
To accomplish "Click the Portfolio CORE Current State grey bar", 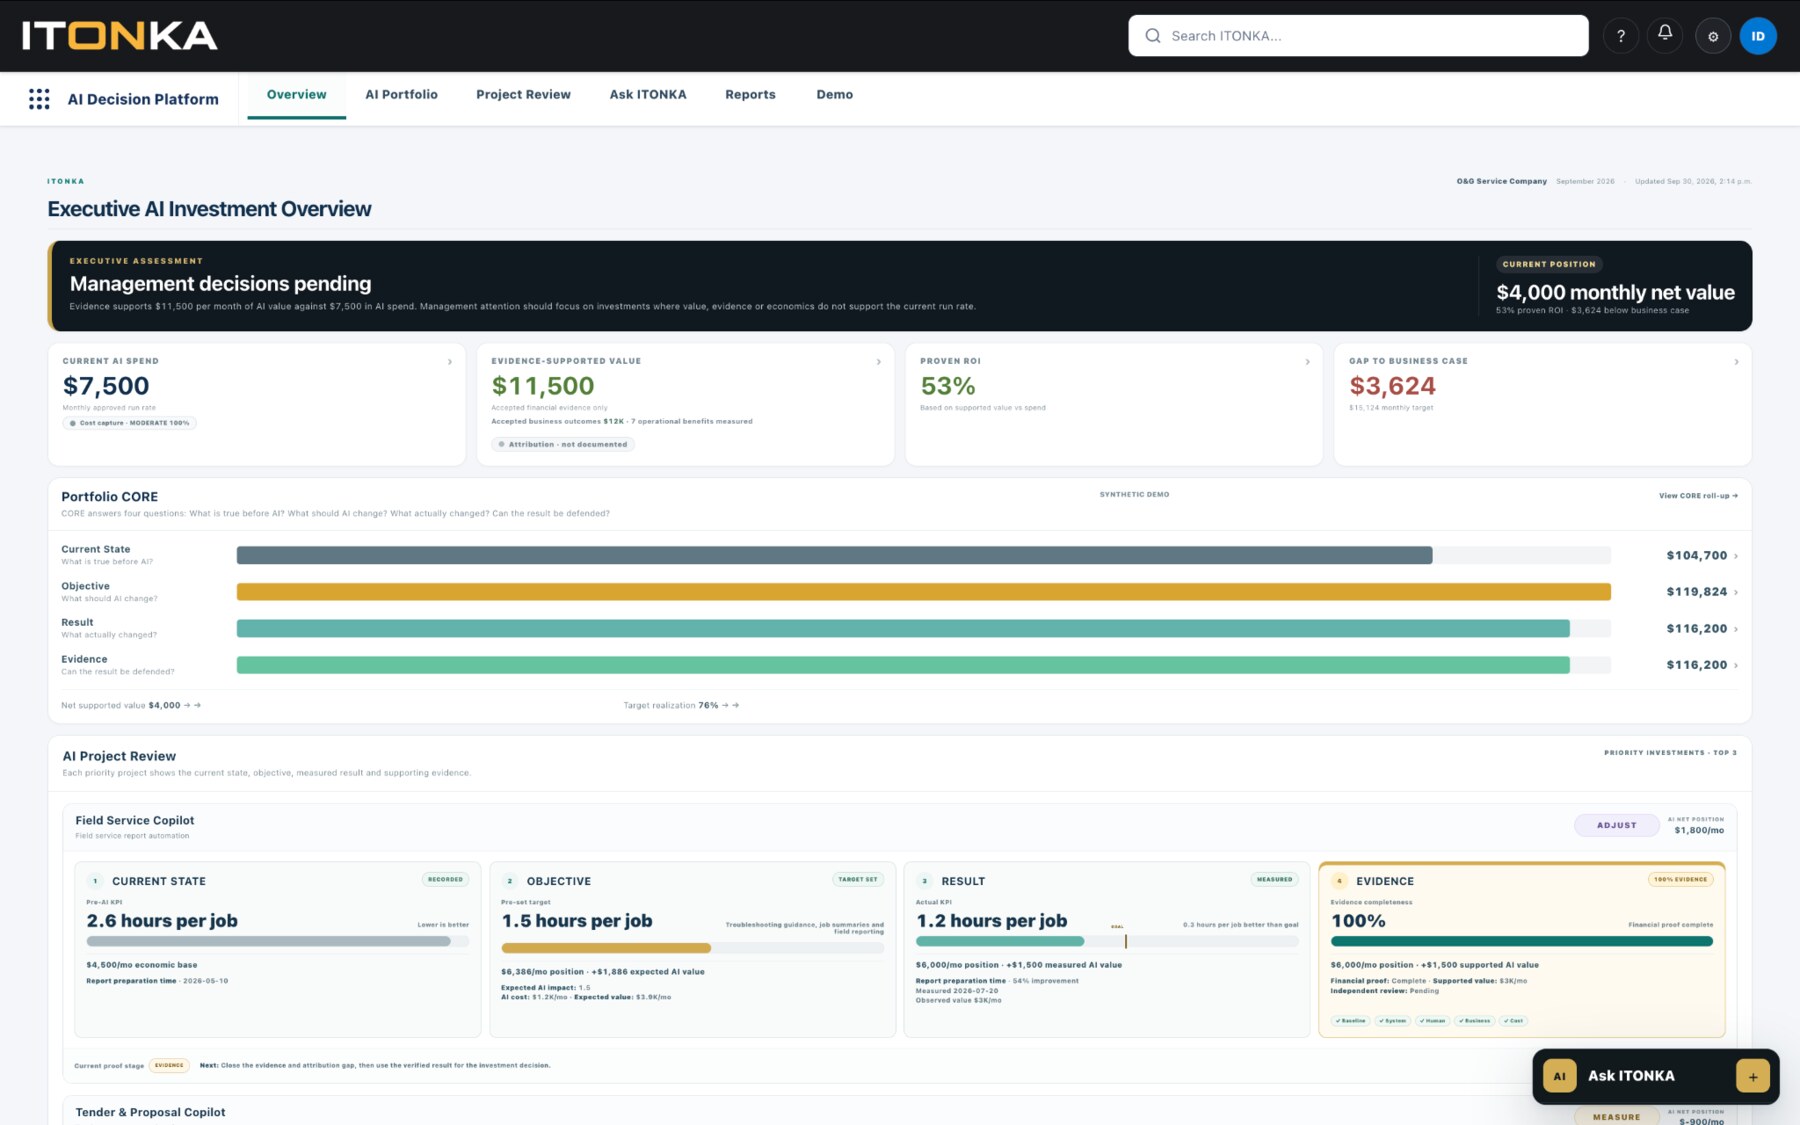I will (834, 556).
